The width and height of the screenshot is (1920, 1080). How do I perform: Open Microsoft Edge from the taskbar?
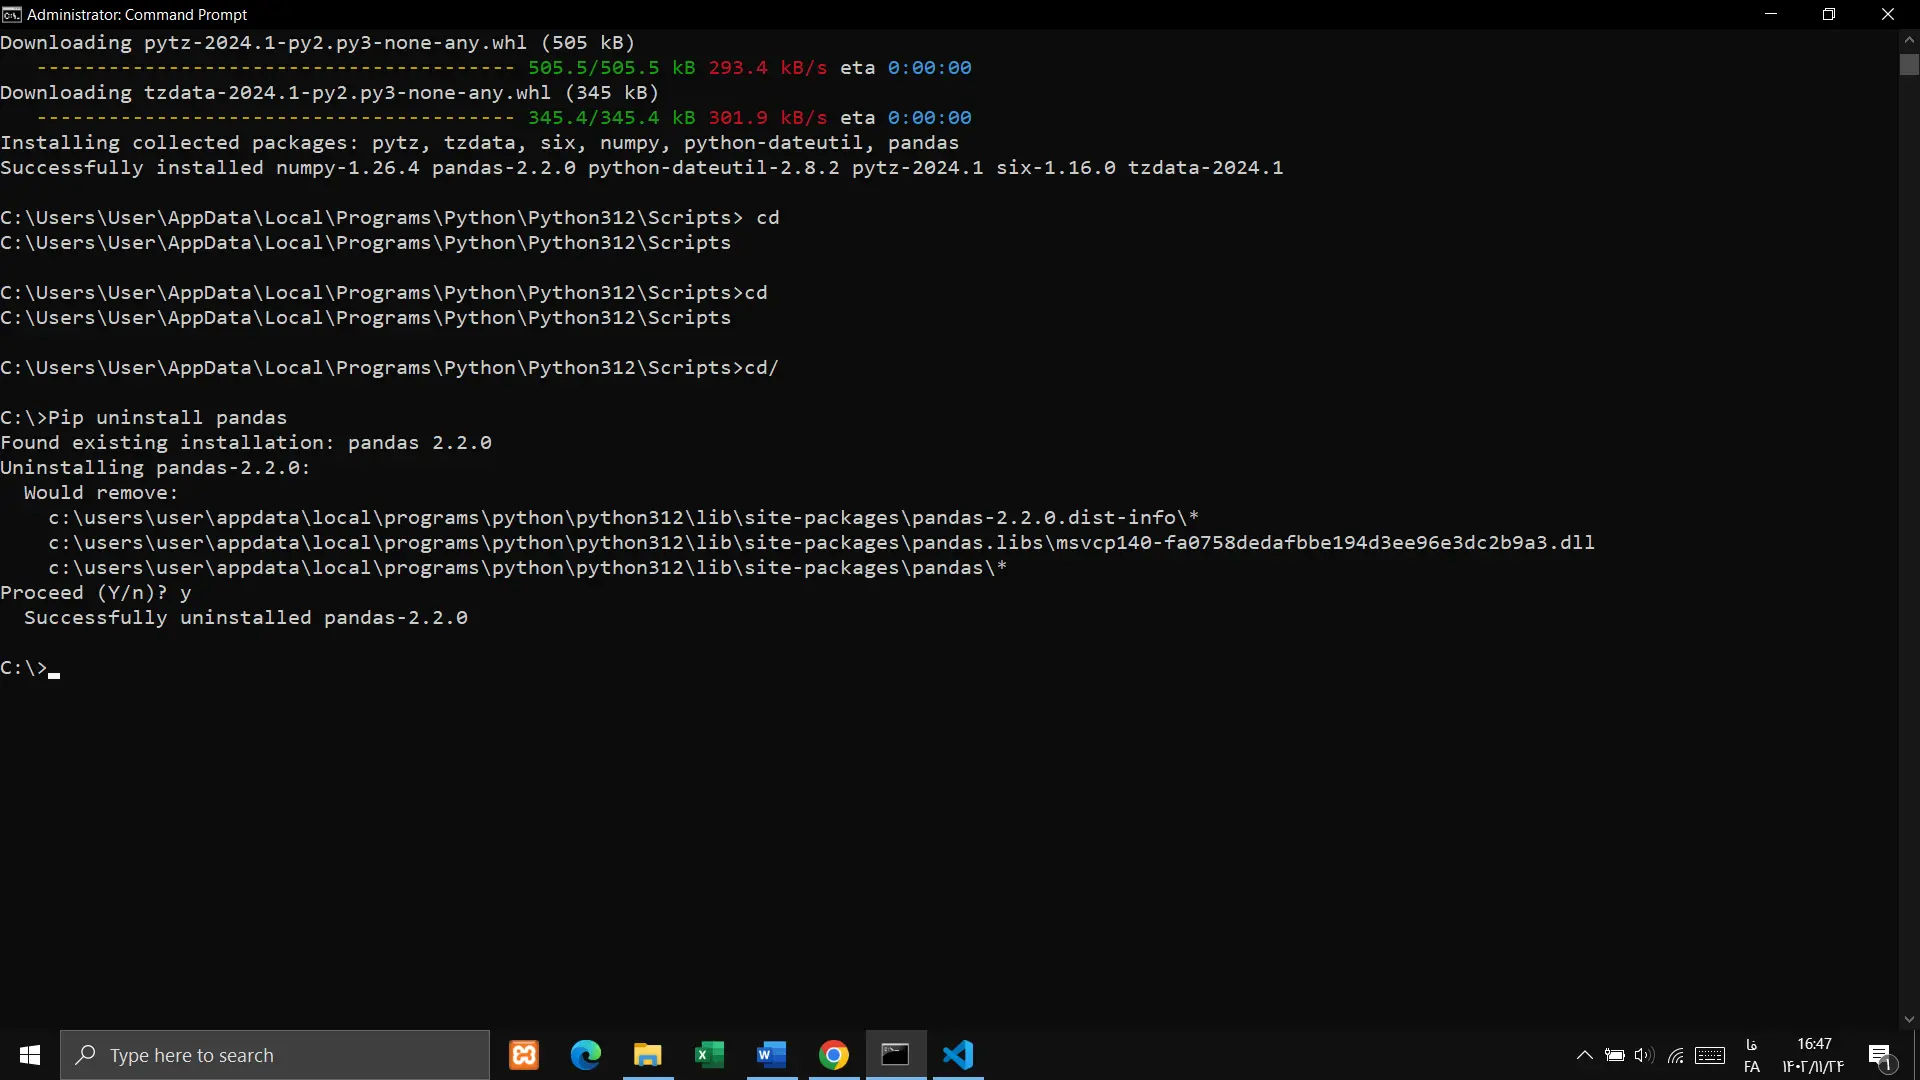(586, 1055)
